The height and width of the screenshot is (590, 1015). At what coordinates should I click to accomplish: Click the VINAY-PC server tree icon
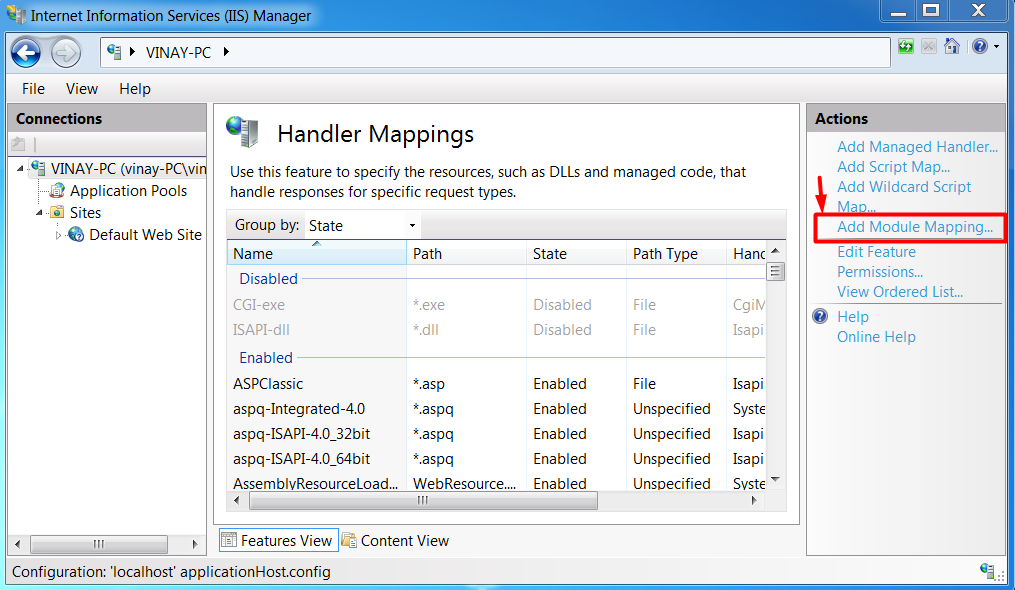tap(39, 168)
